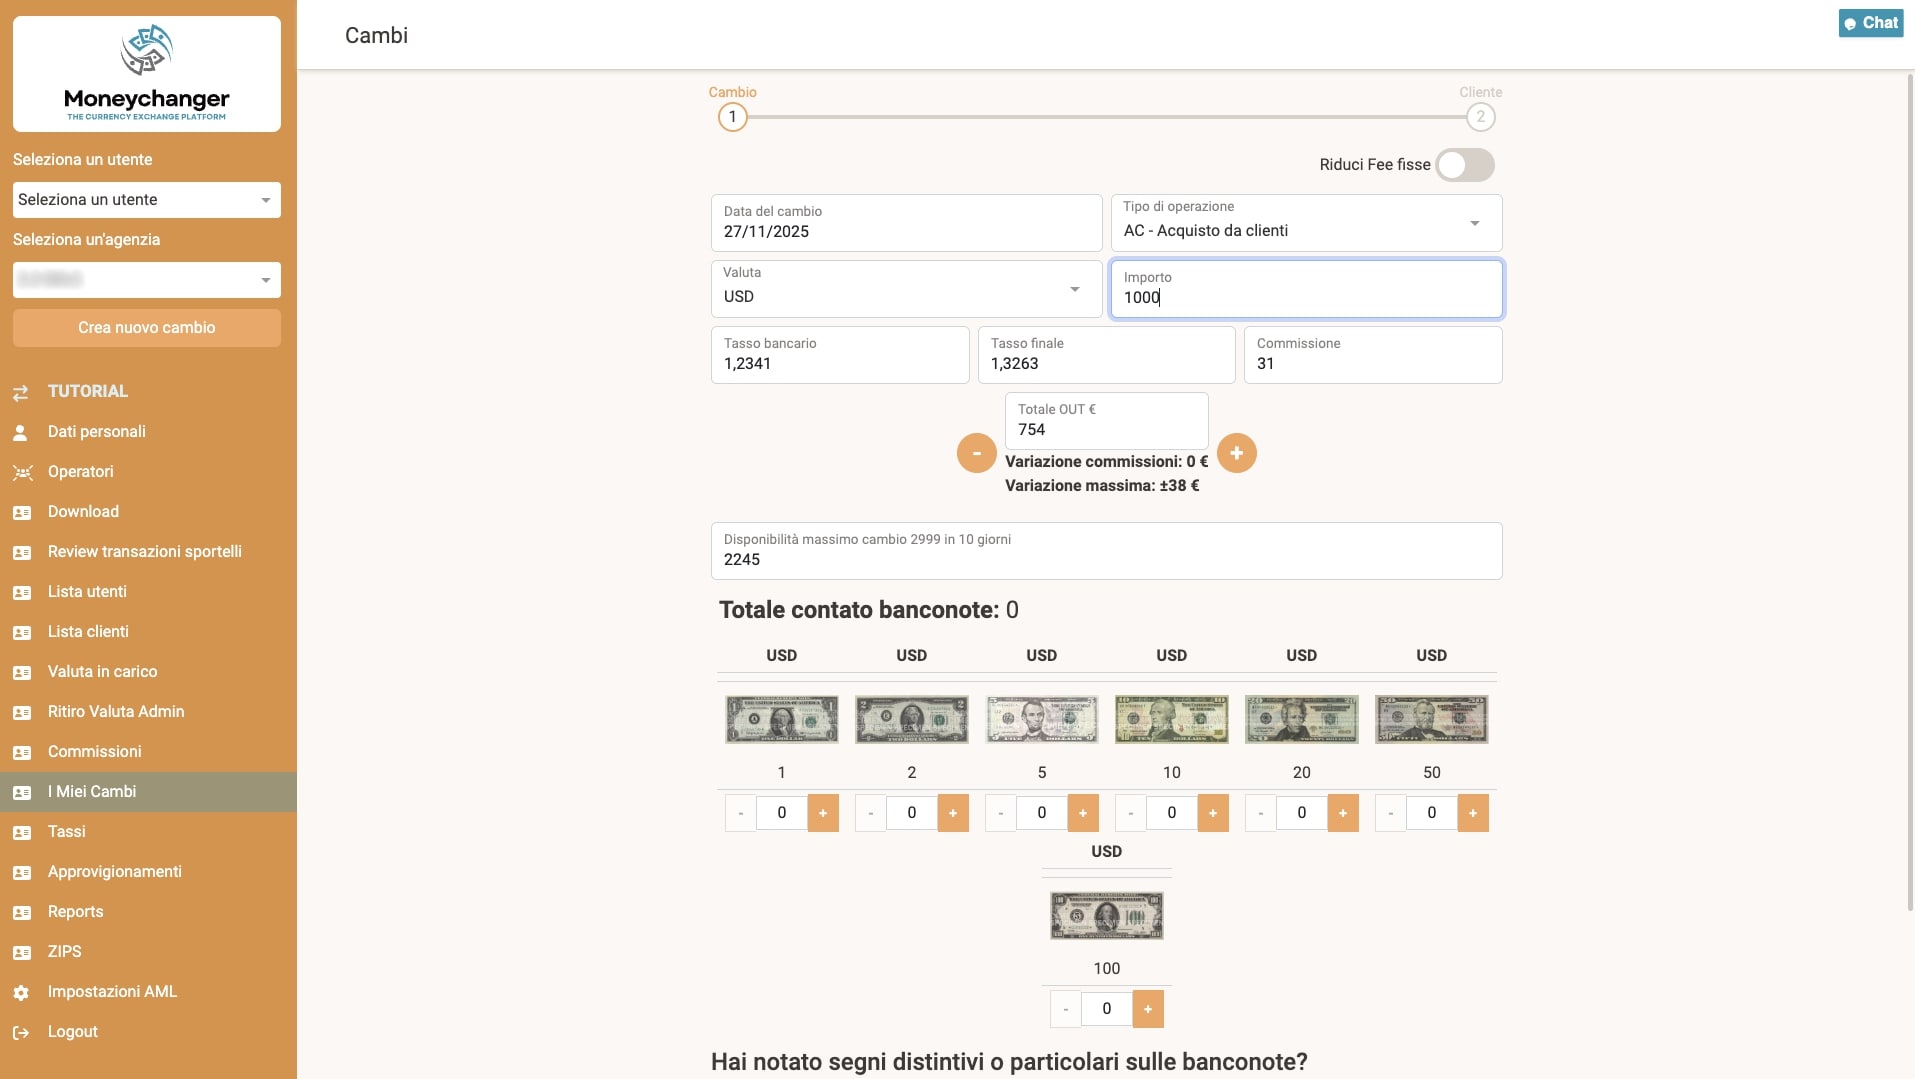Click the TUTORIAL swap arrows icon

pos(21,393)
